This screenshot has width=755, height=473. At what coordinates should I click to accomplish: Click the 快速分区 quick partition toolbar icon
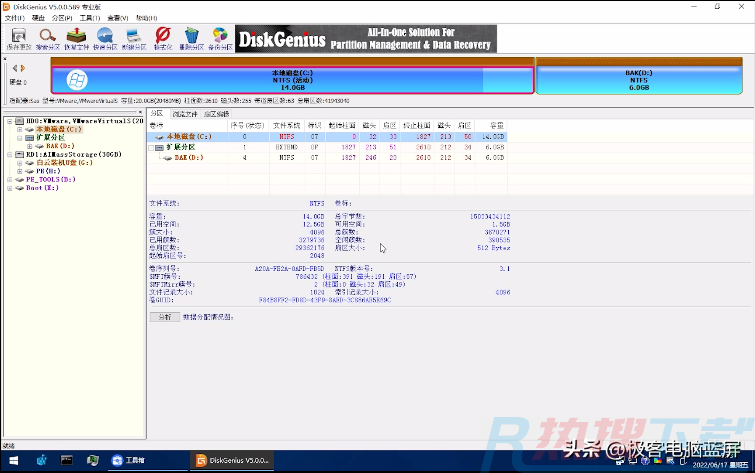coord(105,39)
